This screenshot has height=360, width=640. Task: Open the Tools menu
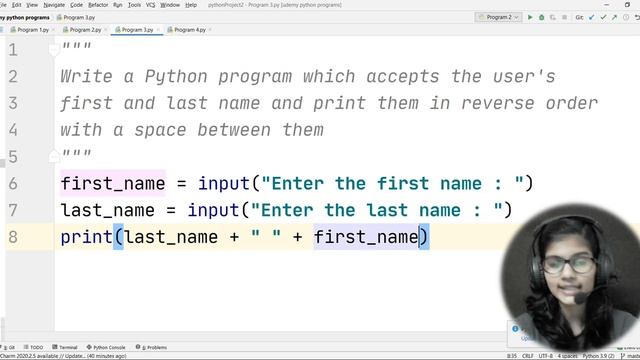pyautogui.click(x=134, y=5)
